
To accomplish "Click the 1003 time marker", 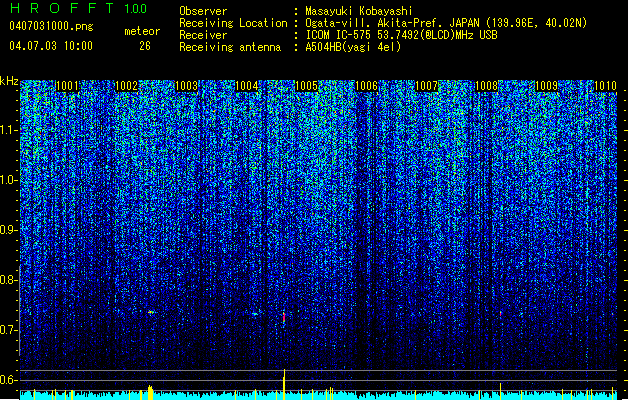I will 187,86.
